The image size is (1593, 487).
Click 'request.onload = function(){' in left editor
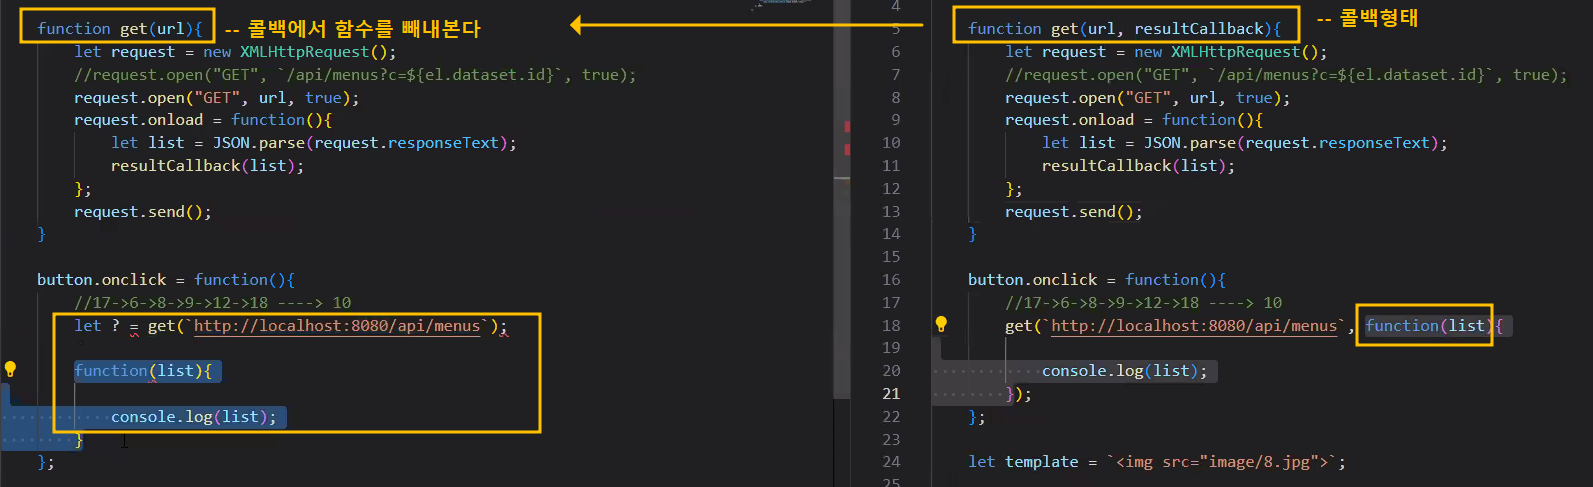[203, 120]
